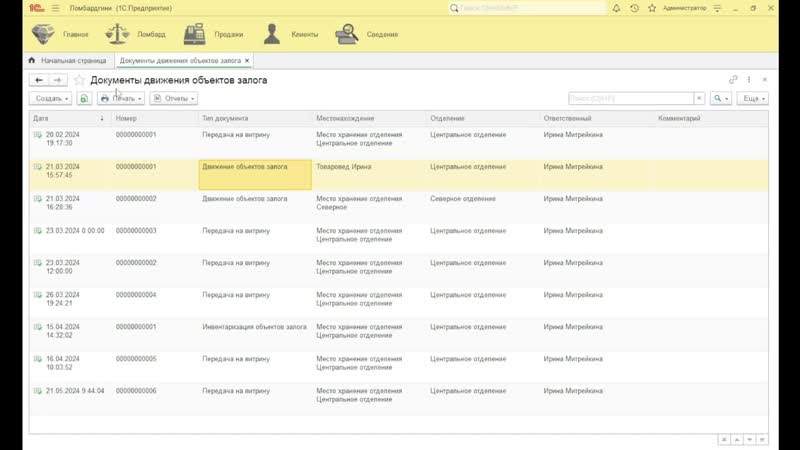Expand the Создать dropdown button
Viewport: 800px width, 450px height.
click(52, 99)
